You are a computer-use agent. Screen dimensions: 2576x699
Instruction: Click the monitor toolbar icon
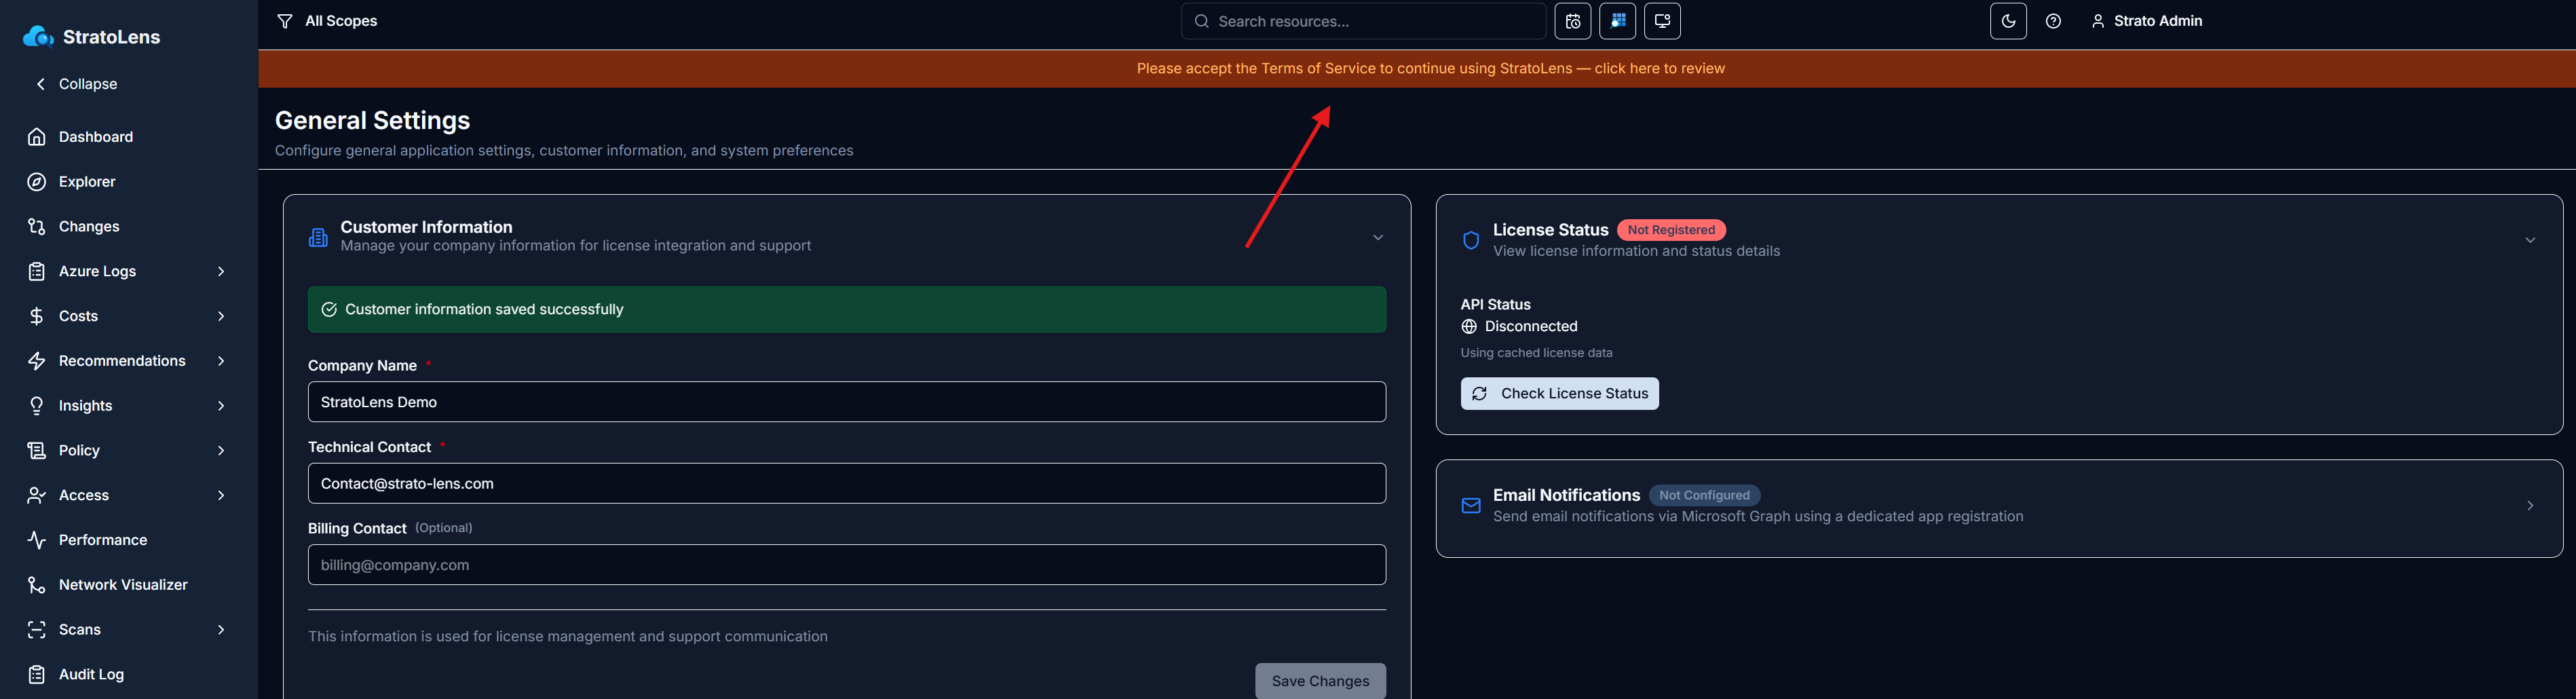[1662, 21]
